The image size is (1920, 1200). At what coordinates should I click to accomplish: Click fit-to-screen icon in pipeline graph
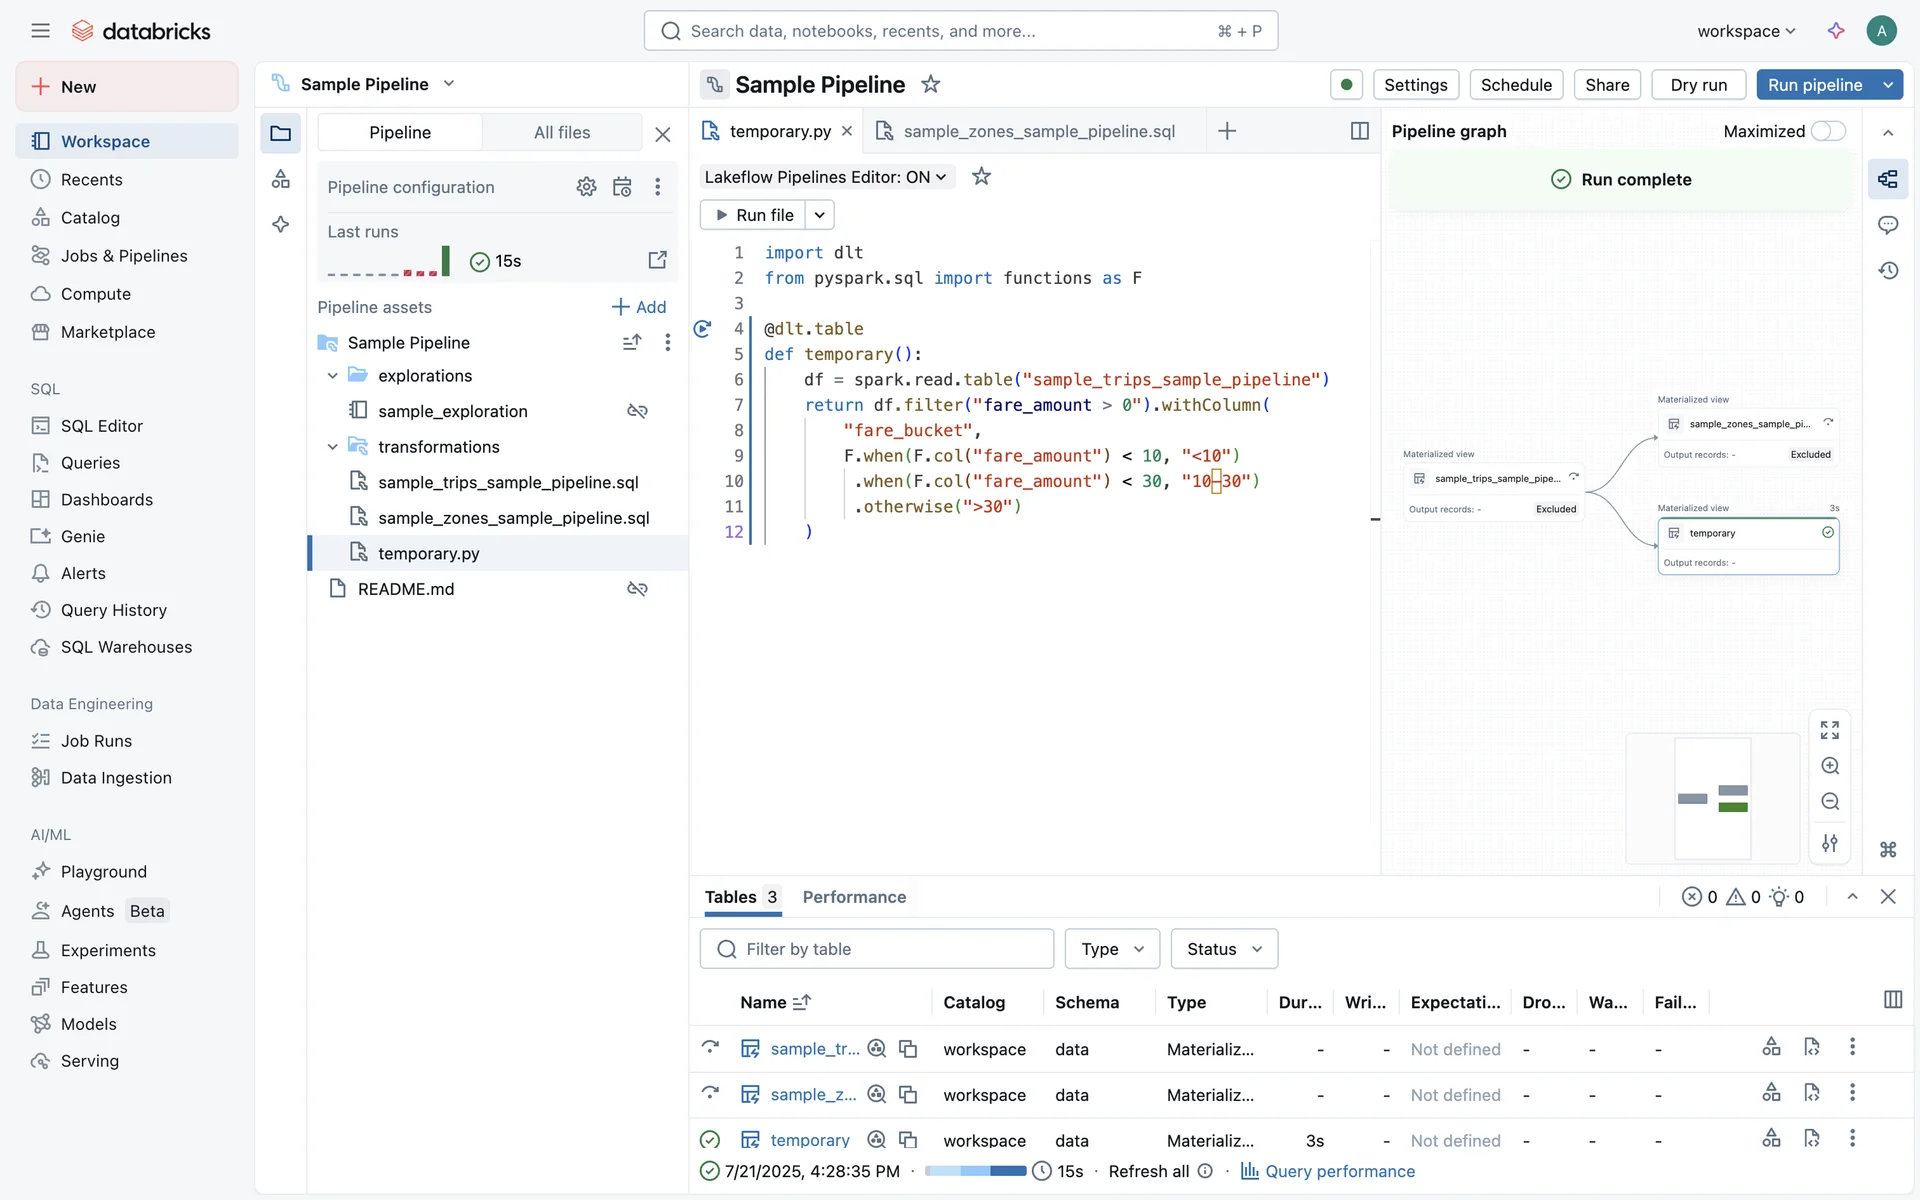click(x=1830, y=730)
